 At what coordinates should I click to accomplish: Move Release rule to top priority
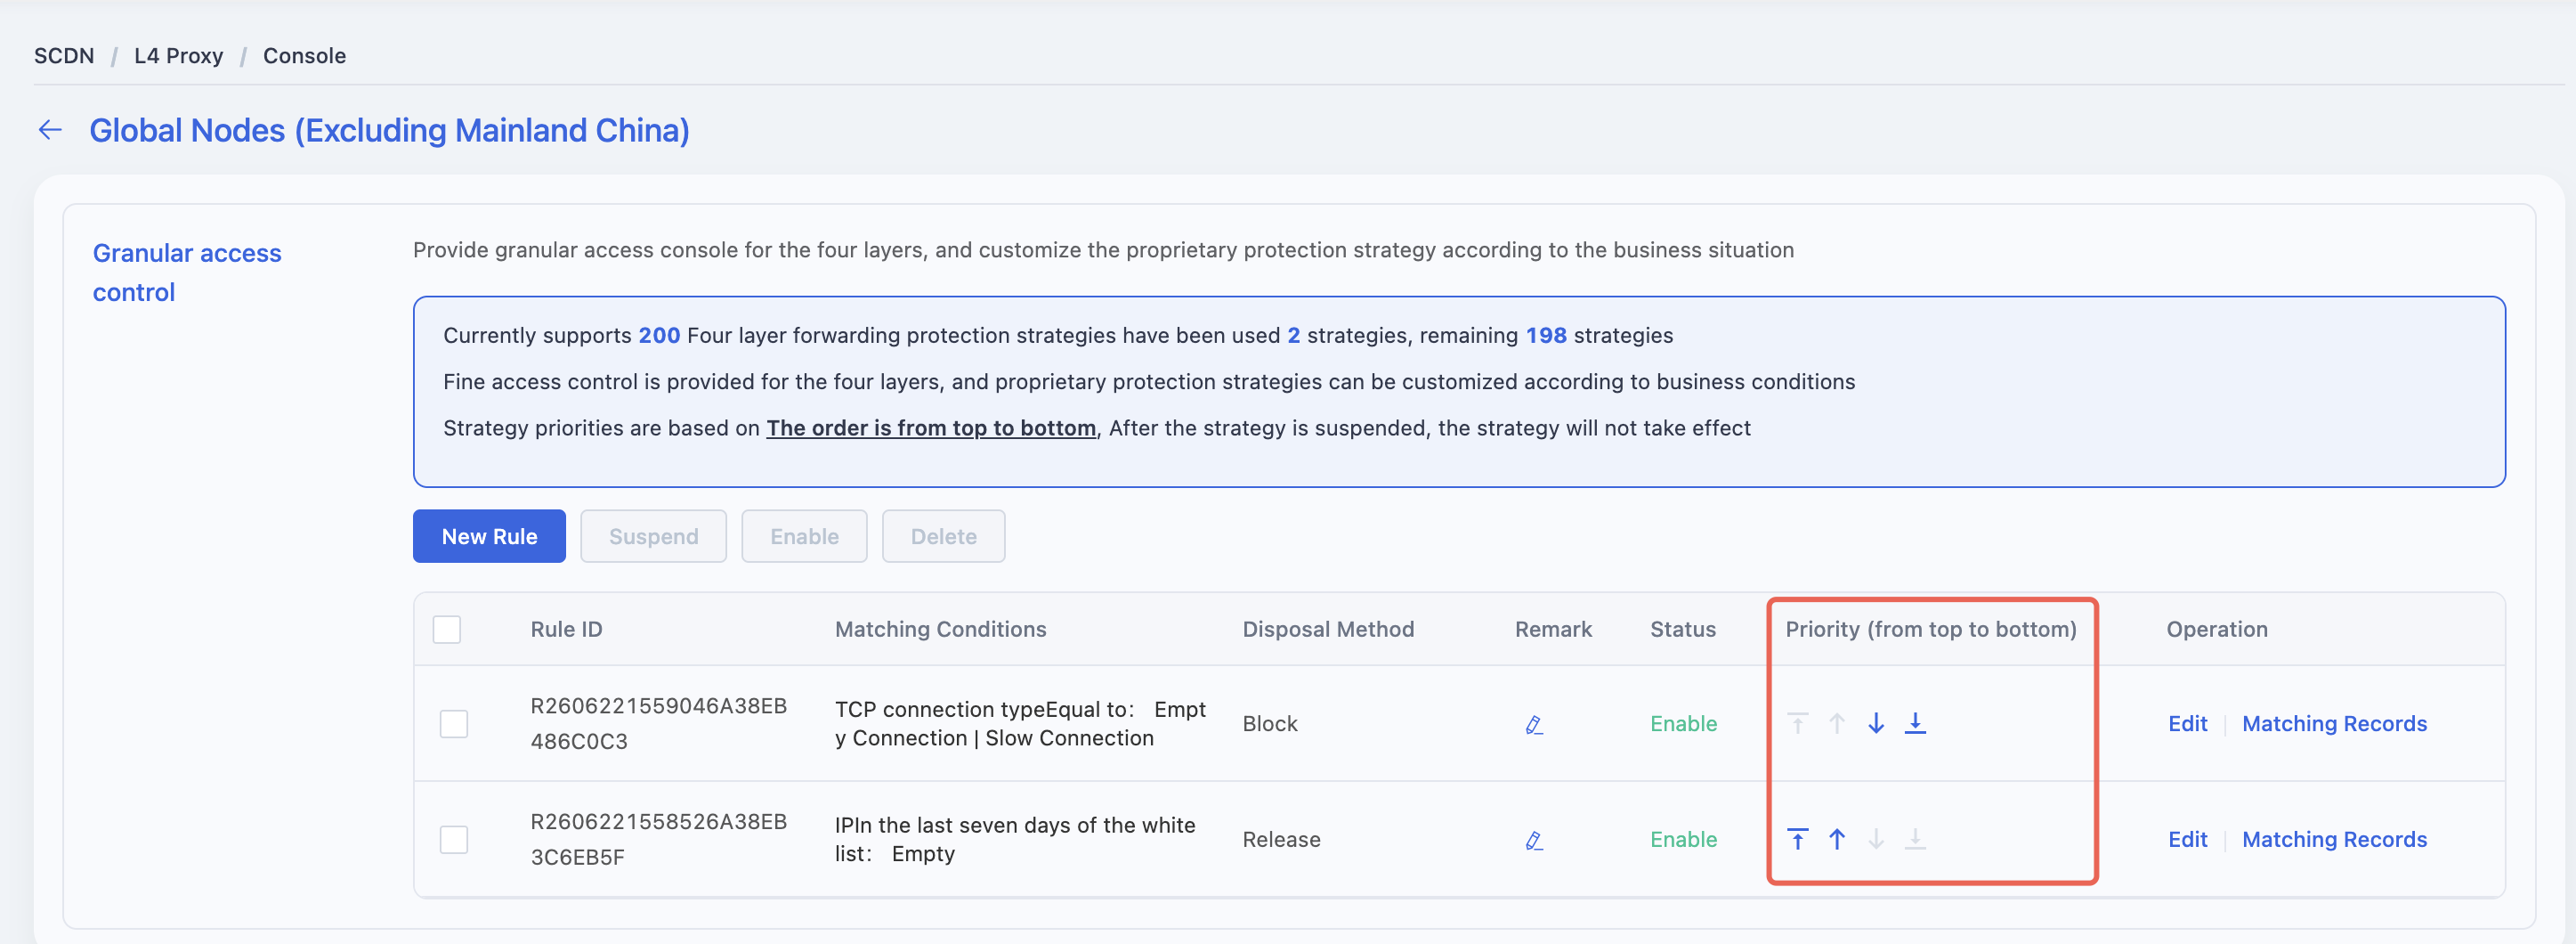1797,839
